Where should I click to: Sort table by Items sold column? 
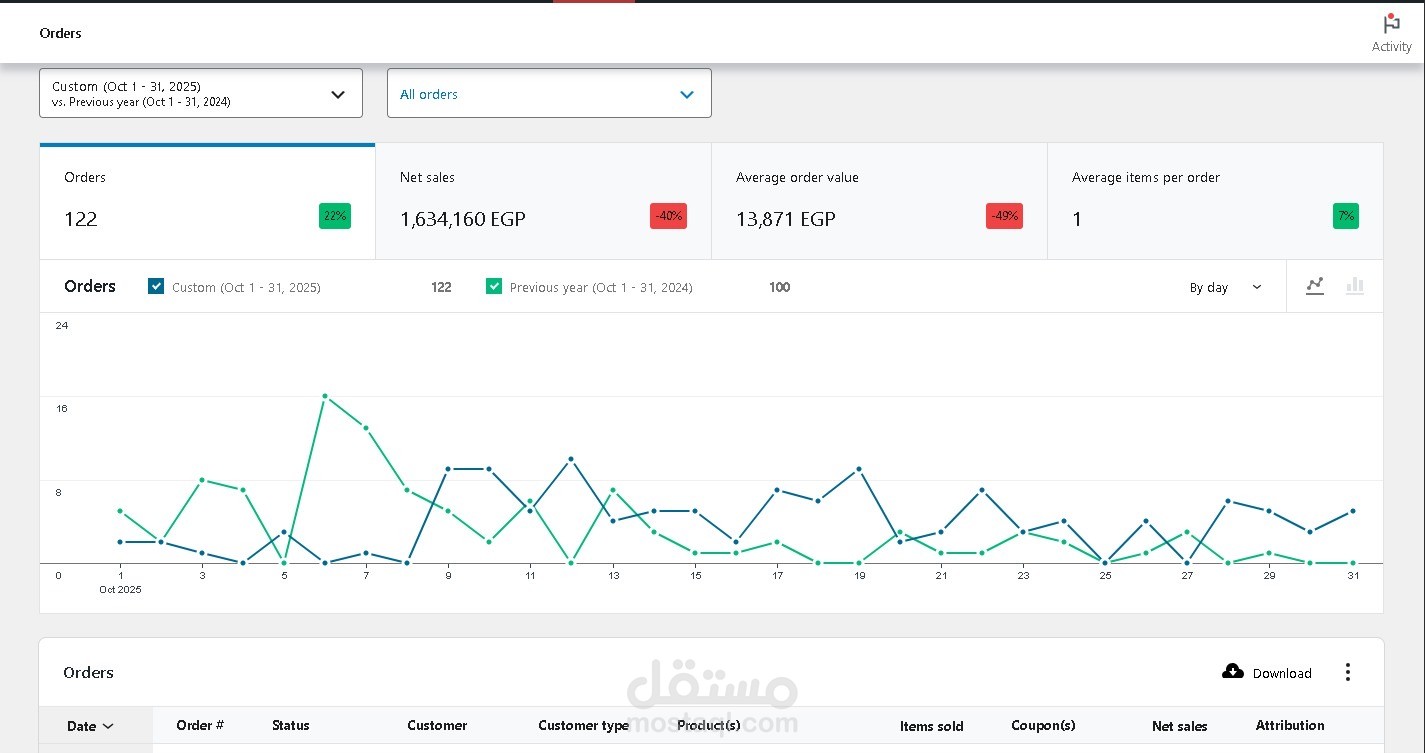click(931, 726)
